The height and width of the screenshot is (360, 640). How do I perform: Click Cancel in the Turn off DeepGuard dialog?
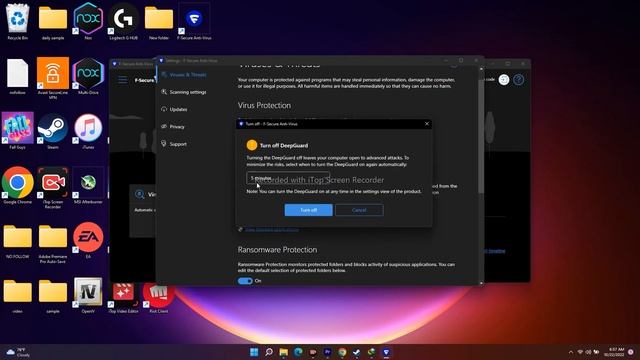pyautogui.click(x=359, y=210)
